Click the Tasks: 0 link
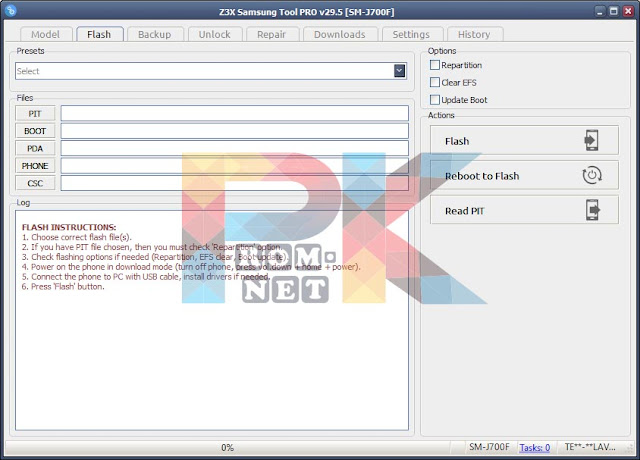 pos(535,448)
